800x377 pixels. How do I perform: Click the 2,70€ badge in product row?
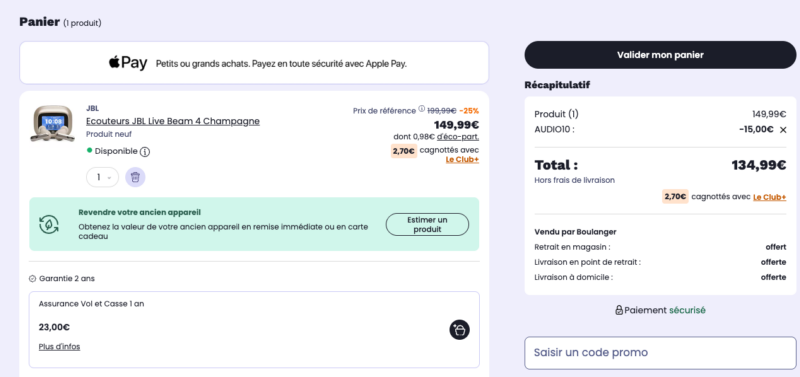coord(404,151)
